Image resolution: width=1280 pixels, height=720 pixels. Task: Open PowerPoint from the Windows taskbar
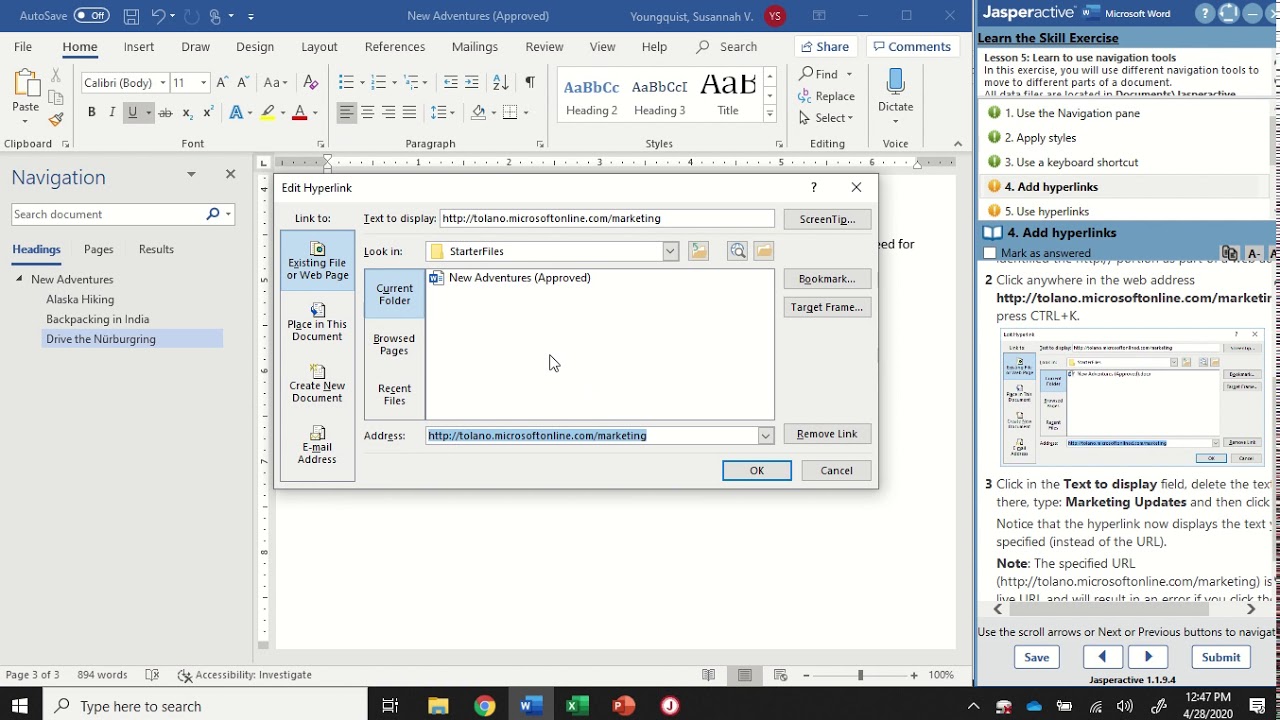tap(623, 706)
